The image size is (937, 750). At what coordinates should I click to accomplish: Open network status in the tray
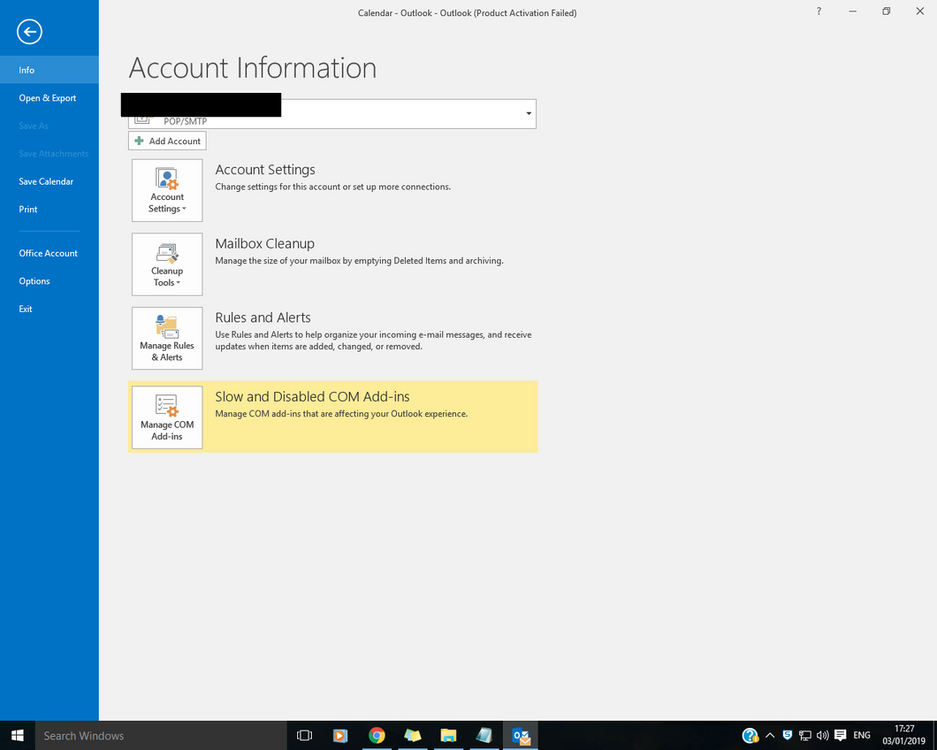click(x=805, y=736)
